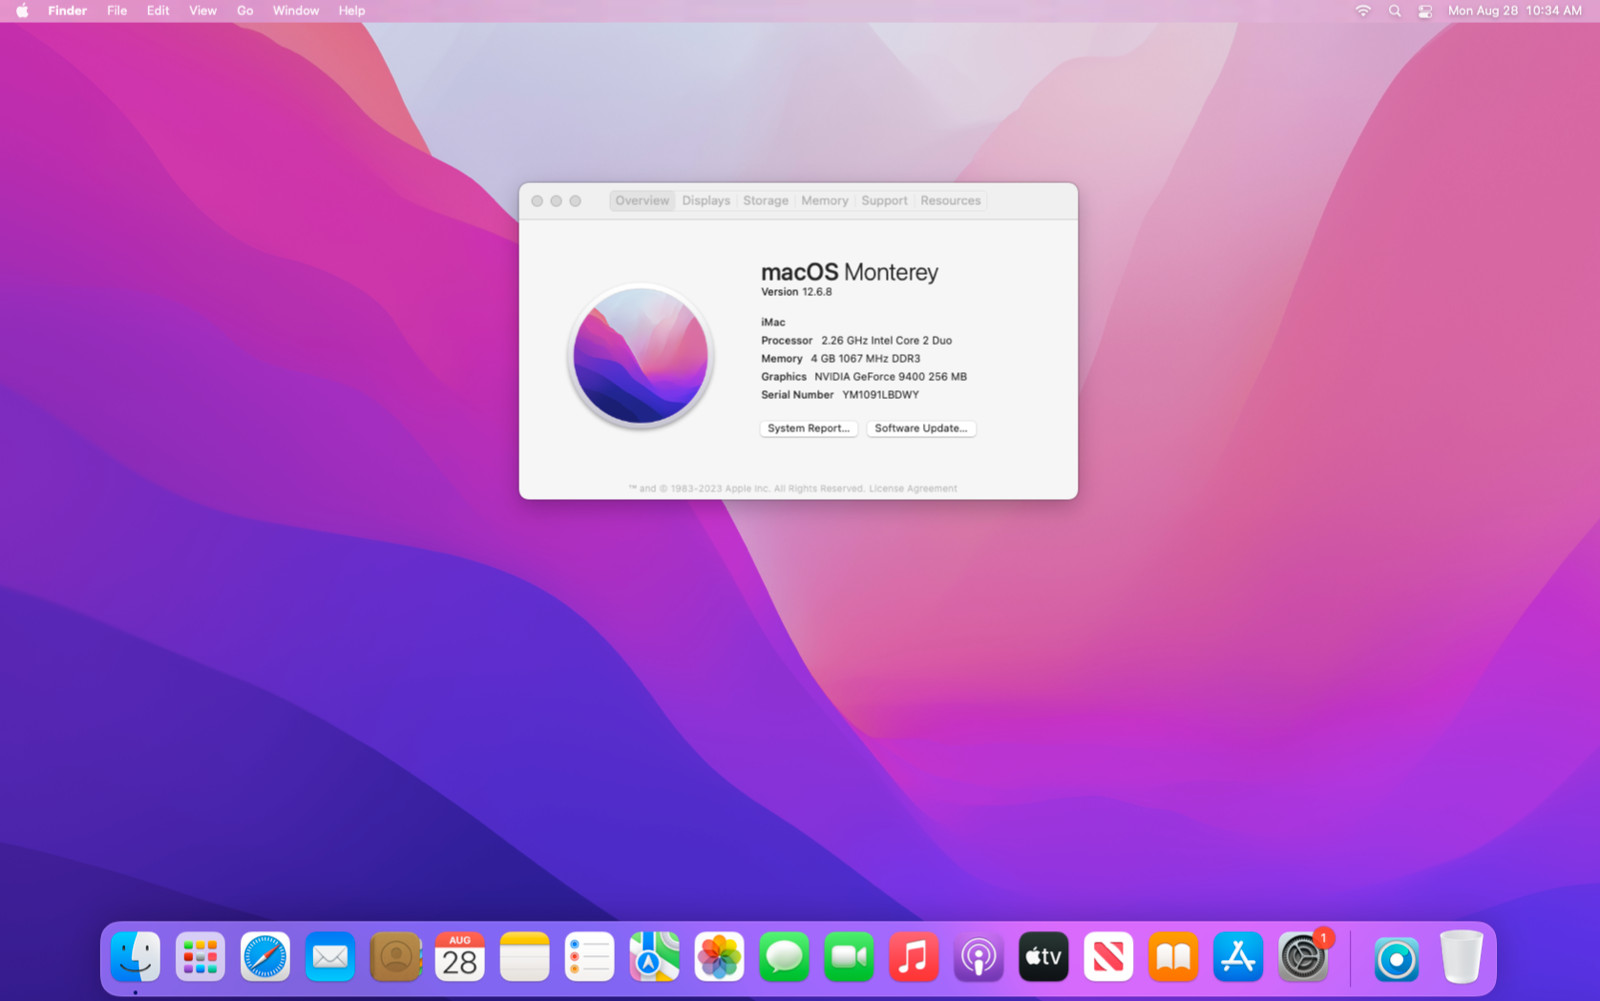
Task: Open the App Store icon
Action: tap(1238, 957)
